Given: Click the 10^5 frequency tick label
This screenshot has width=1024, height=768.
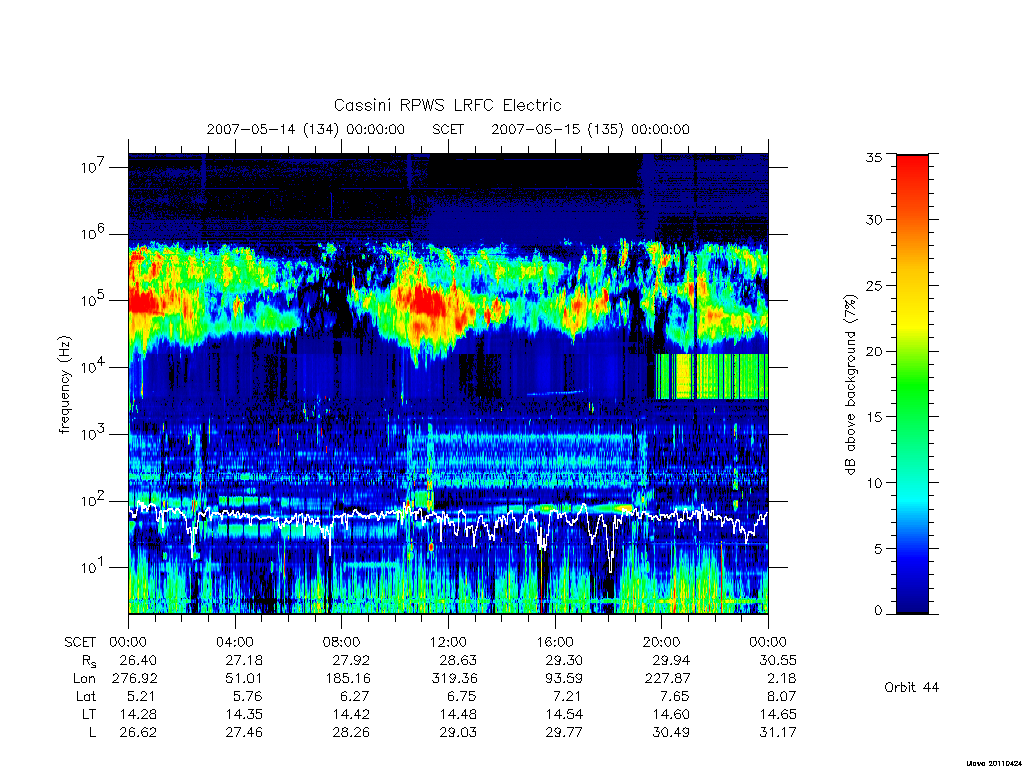Looking at the screenshot, I should [x=93, y=300].
